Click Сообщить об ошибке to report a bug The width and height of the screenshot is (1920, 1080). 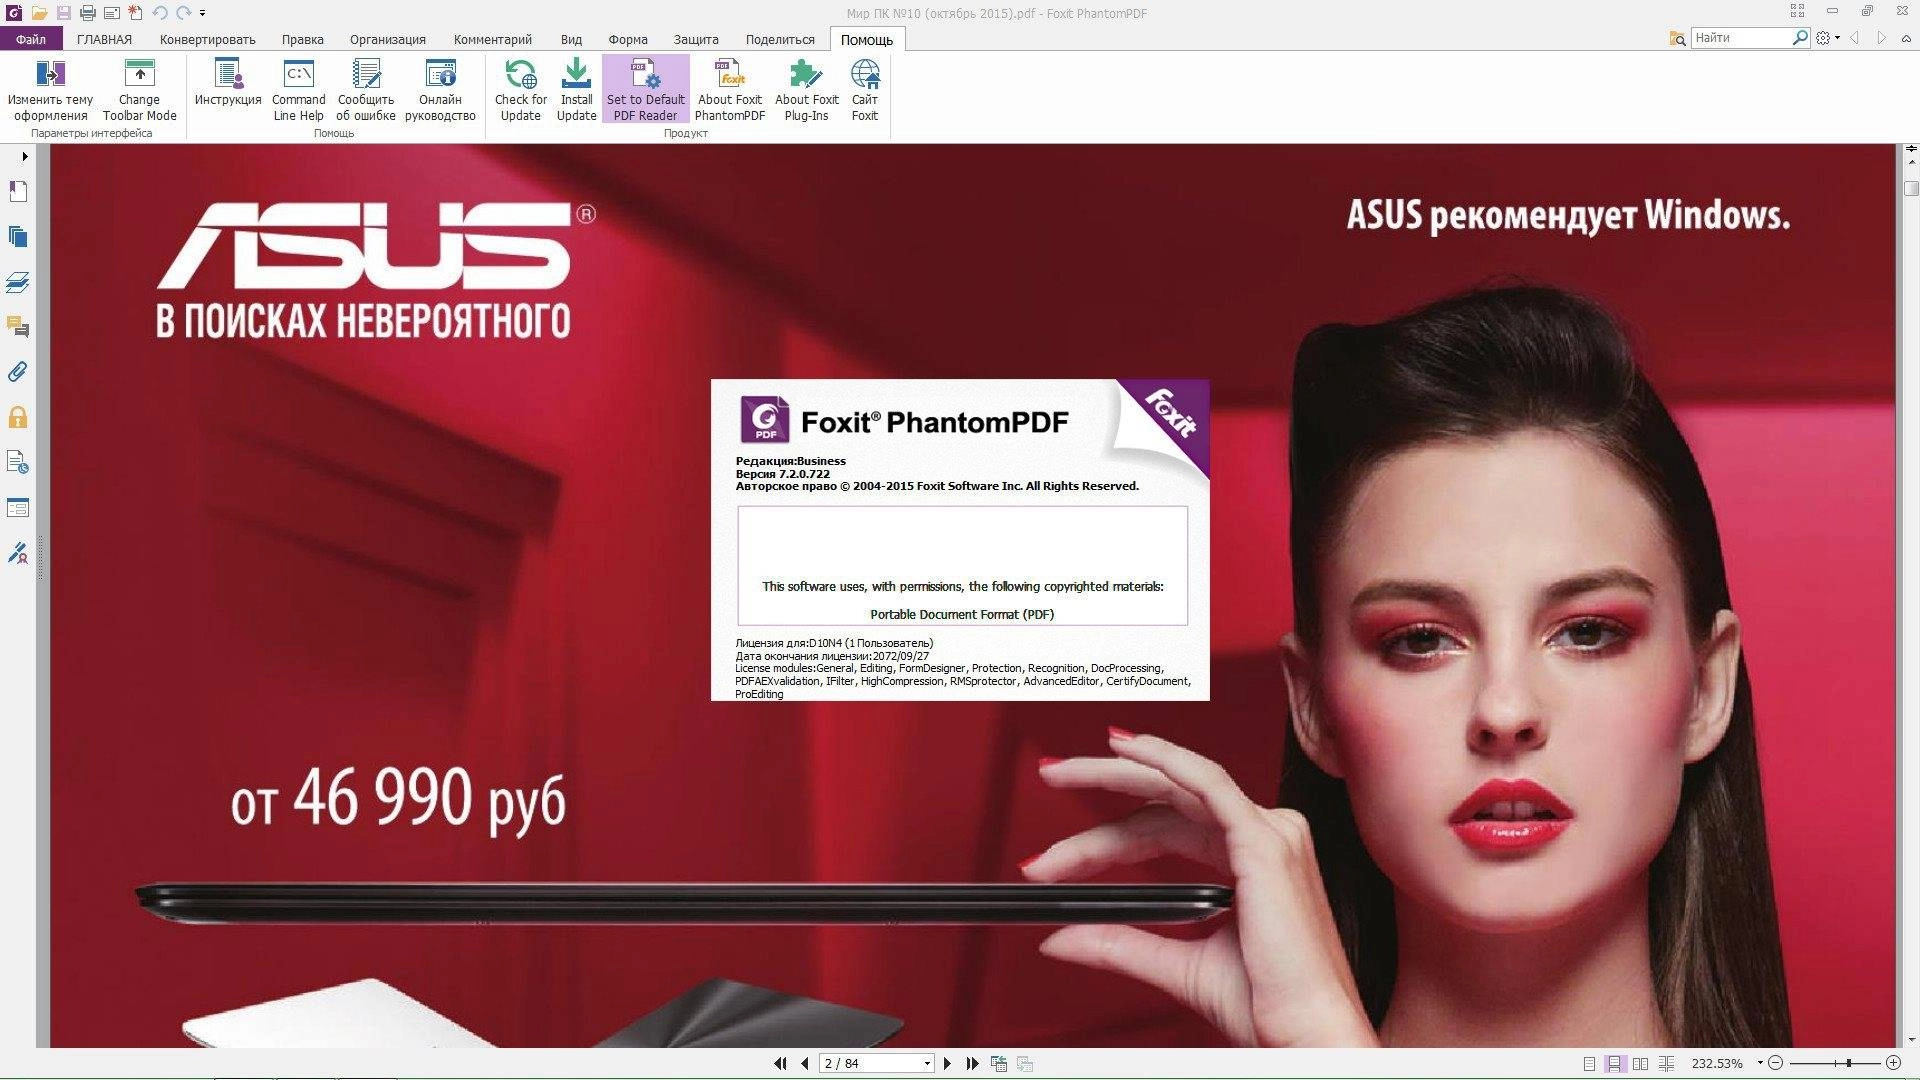(366, 90)
